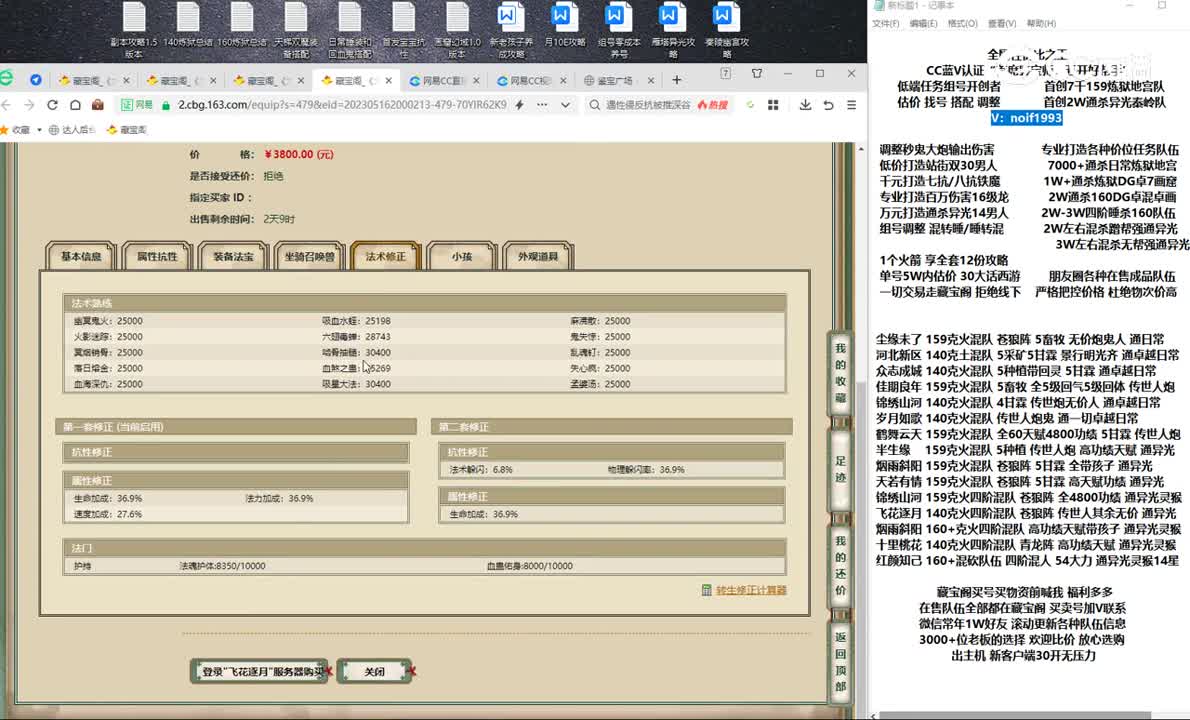Open the 达人后台 bookmark
The image size is (1190, 720).
tap(73, 130)
